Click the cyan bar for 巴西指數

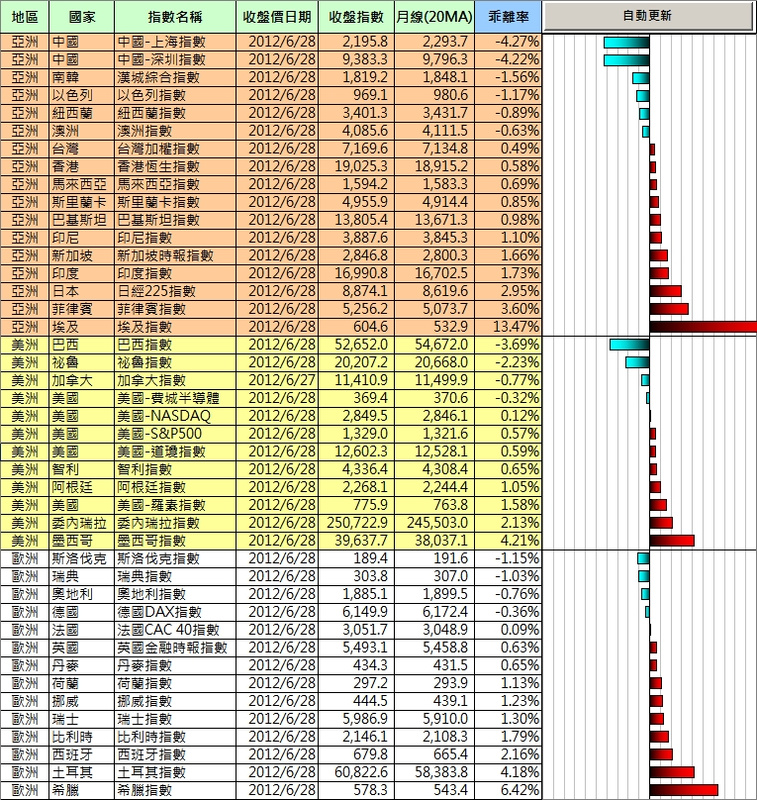[x=629, y=345]
